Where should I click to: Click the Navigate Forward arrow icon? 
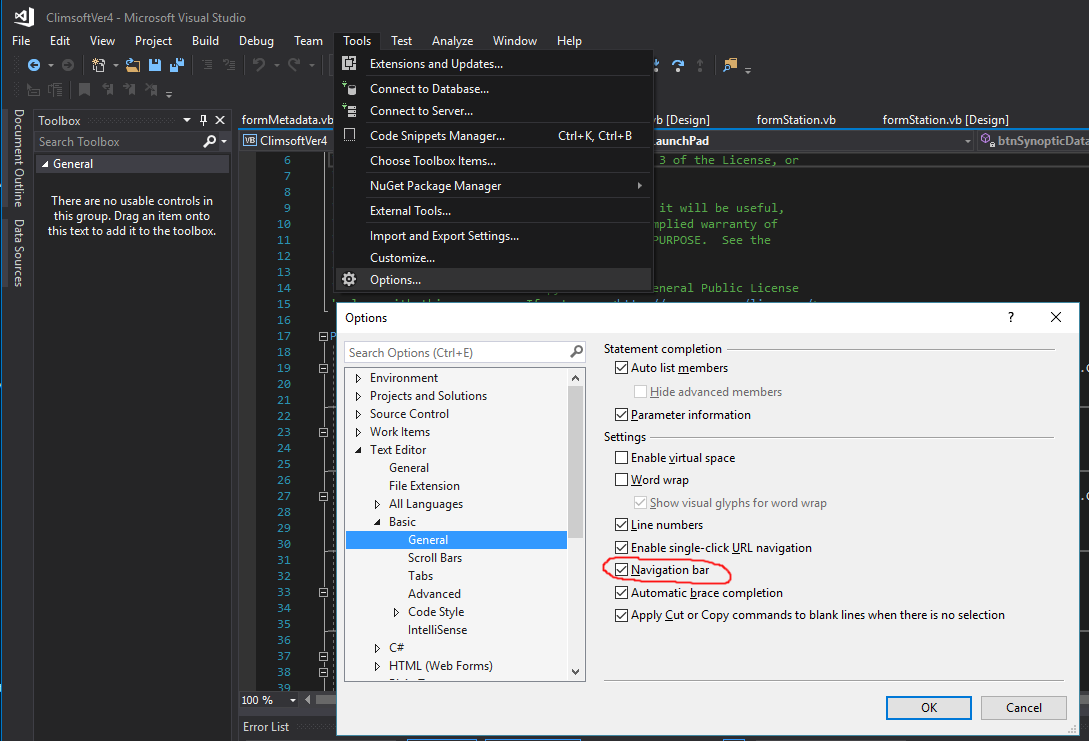pos(68,65)
